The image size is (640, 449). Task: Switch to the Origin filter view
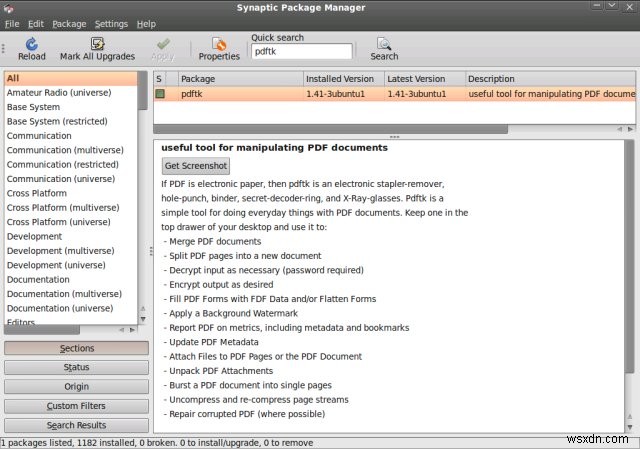click(x=76, y=387)
